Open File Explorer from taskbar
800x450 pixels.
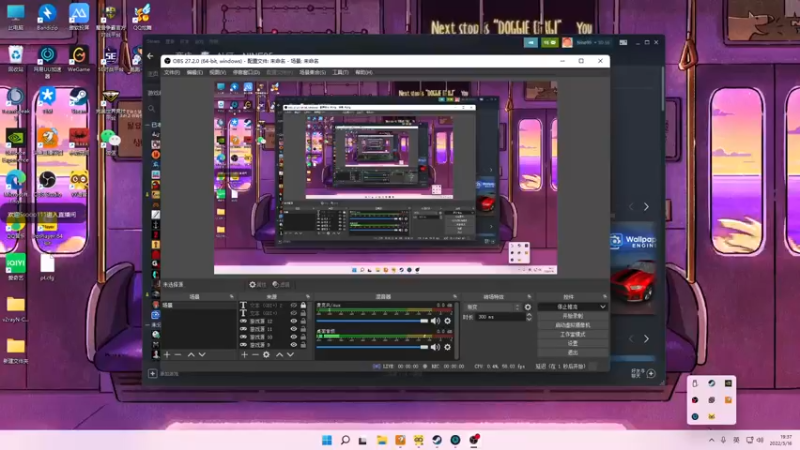[382, 440]
